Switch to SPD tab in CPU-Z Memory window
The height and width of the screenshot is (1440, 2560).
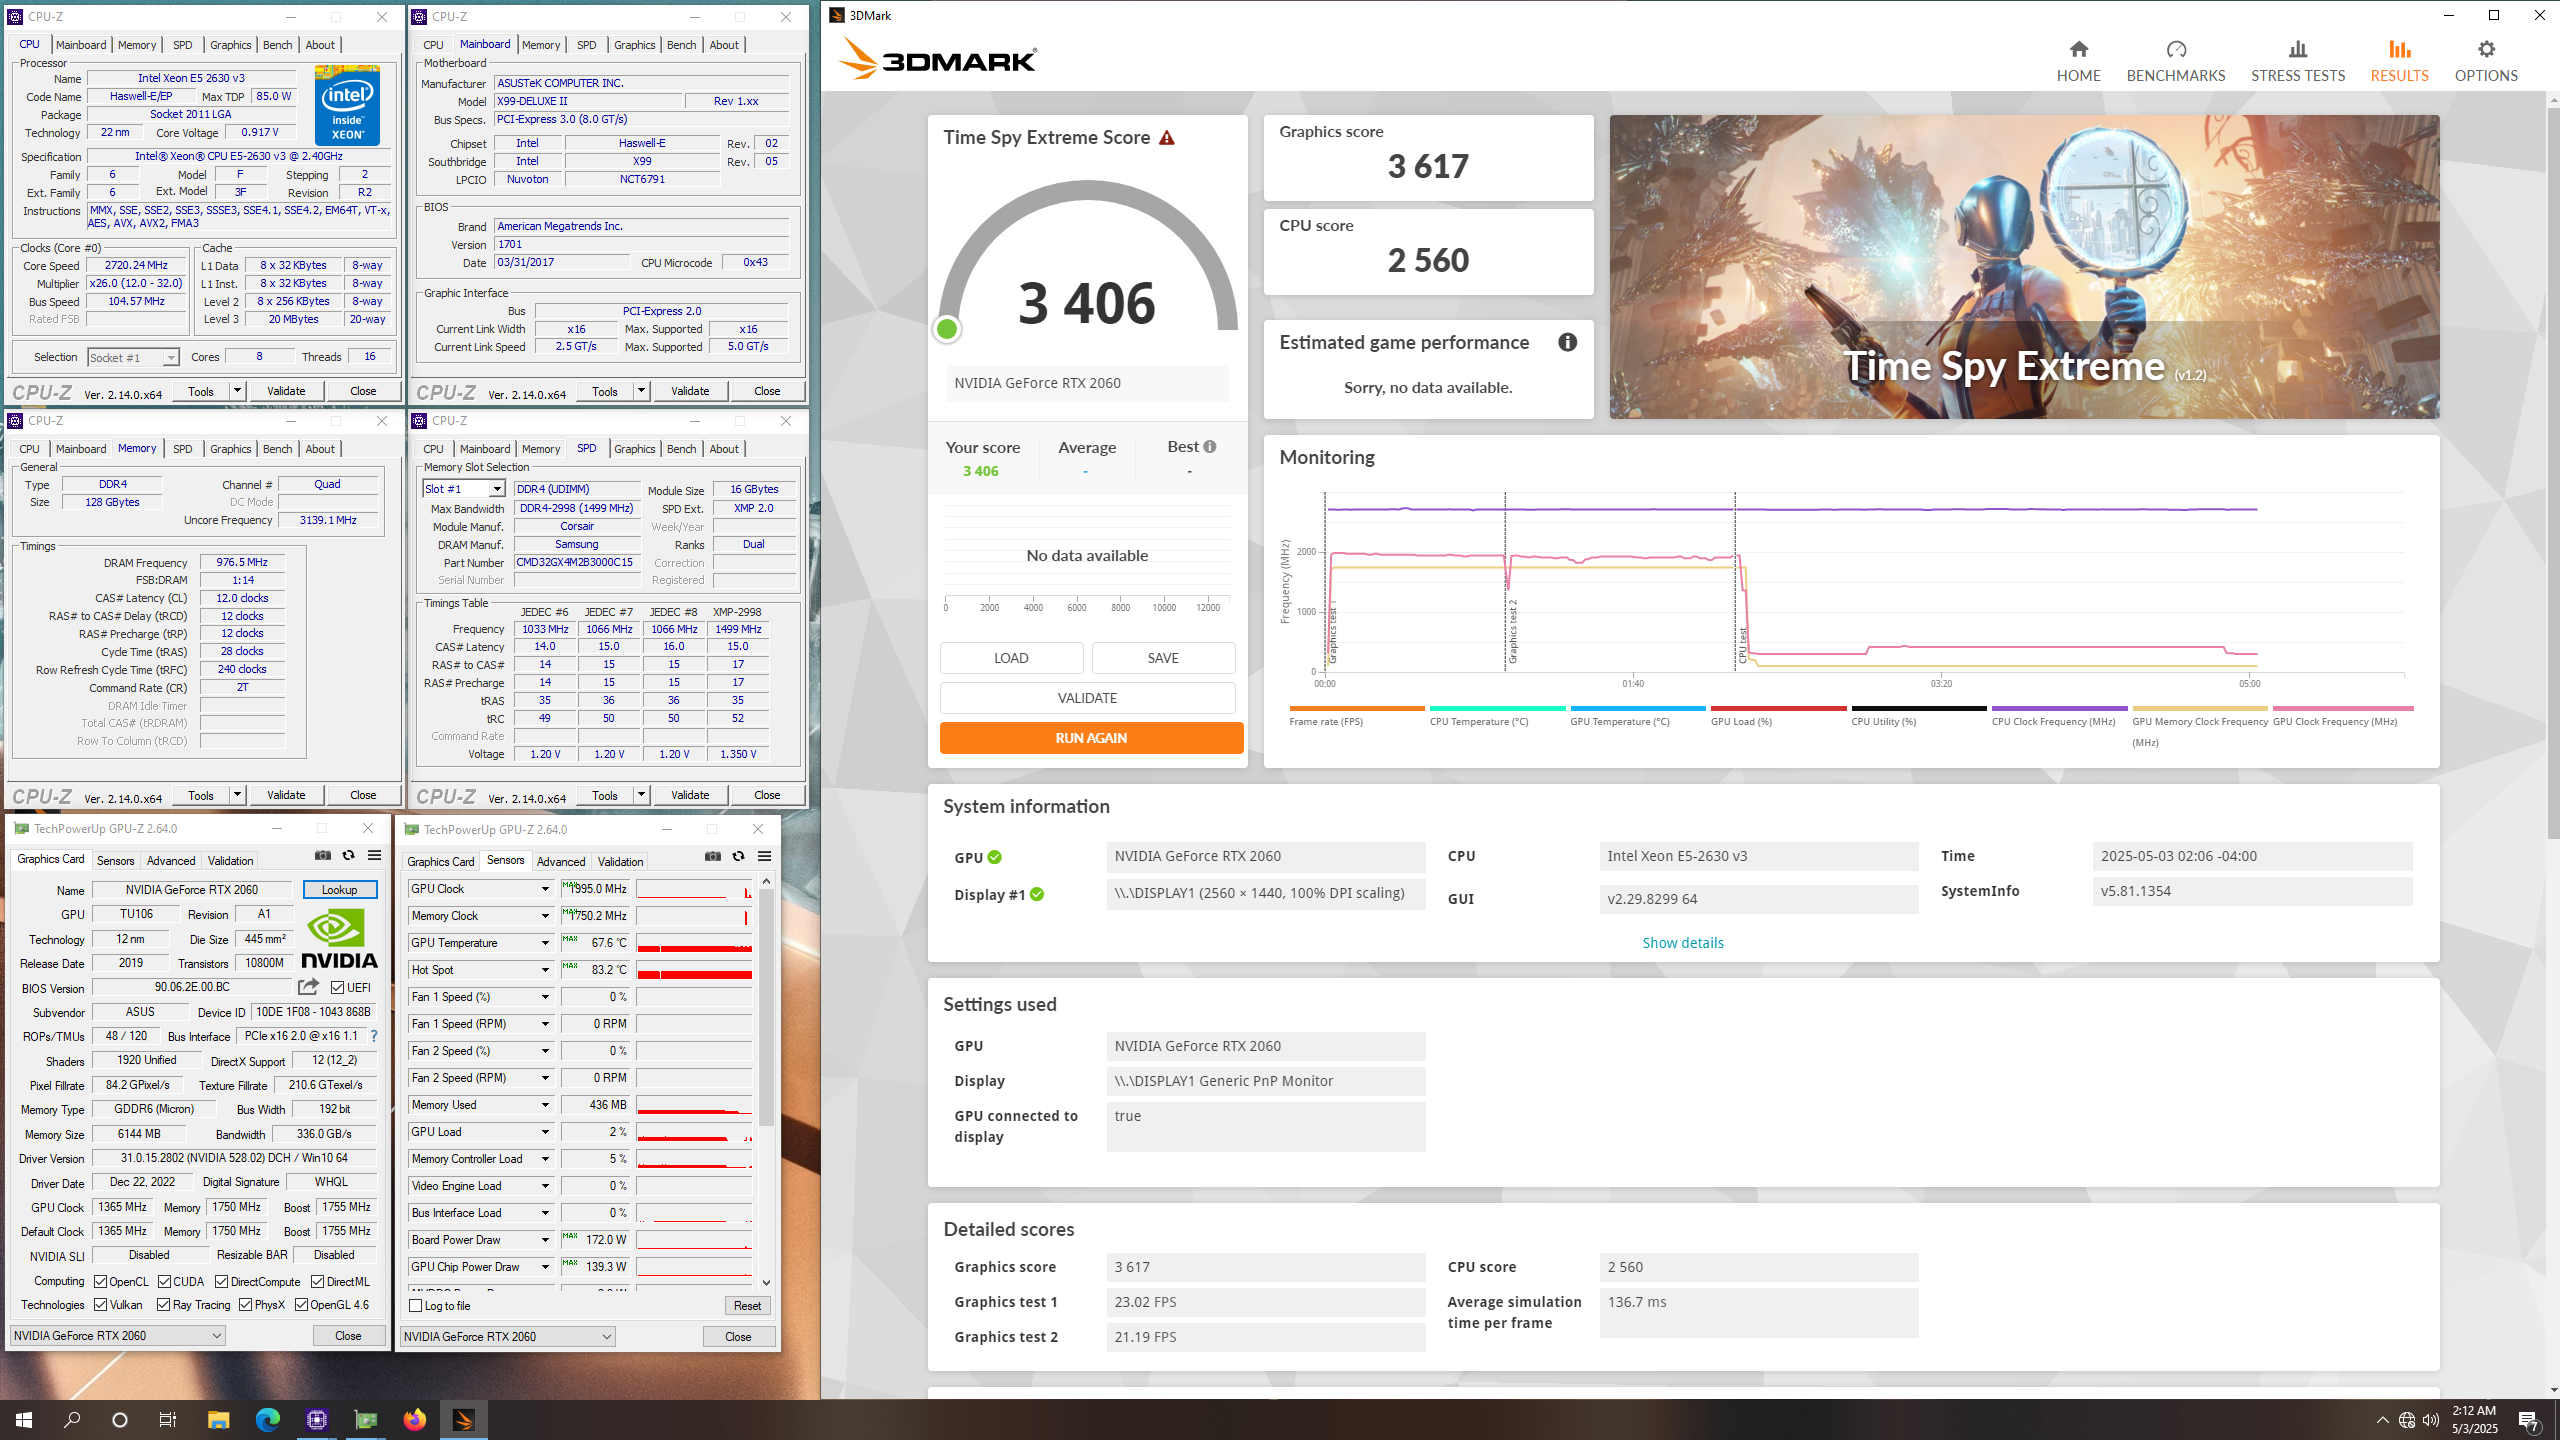(182, 449)
